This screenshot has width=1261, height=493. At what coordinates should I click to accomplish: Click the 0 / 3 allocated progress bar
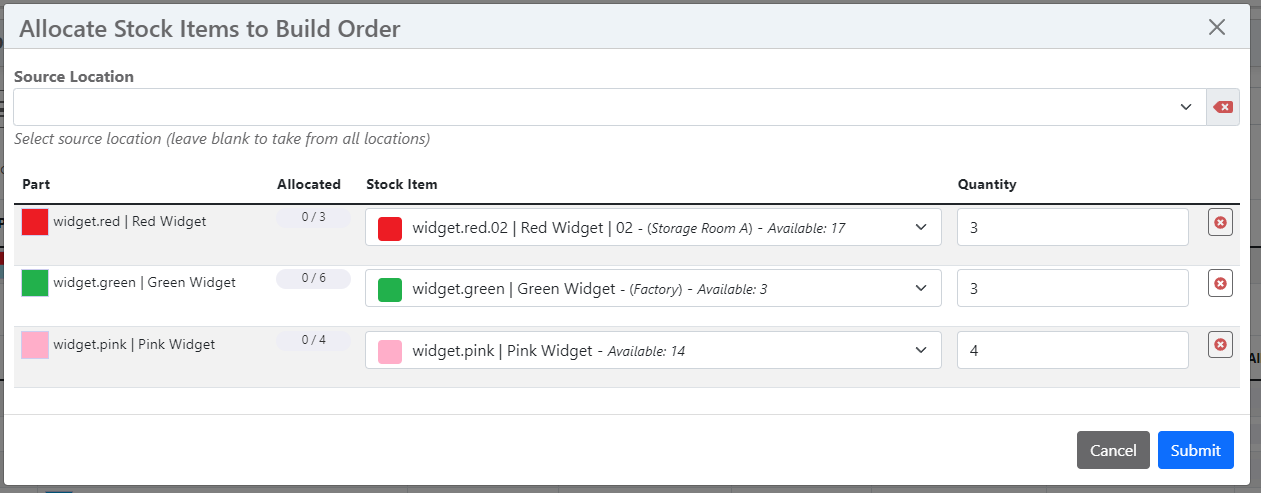pyautogui.click(x=313, y=218)
